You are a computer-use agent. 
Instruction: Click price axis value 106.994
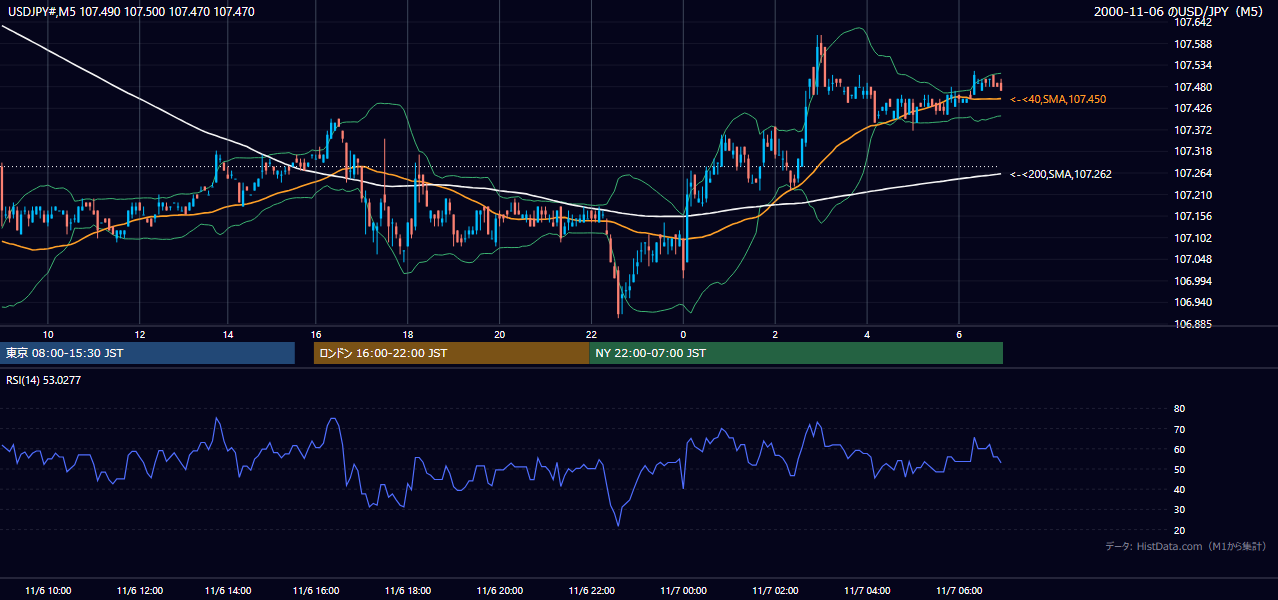point(1192,281)
